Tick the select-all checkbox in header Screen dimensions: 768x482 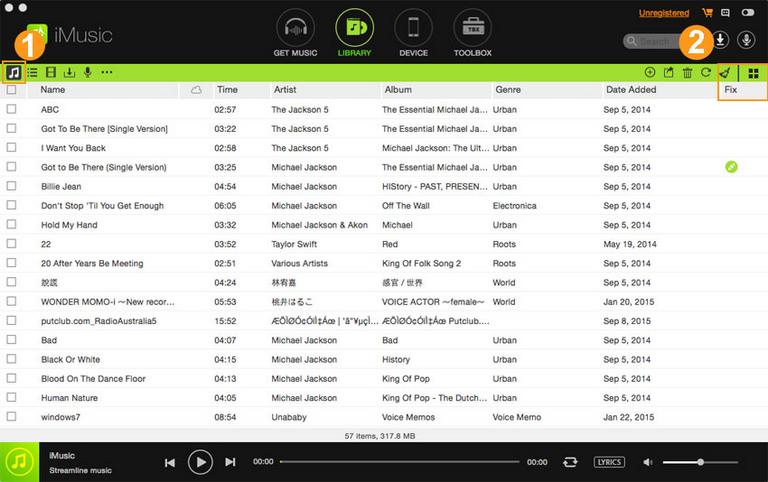tap(11, 90)
